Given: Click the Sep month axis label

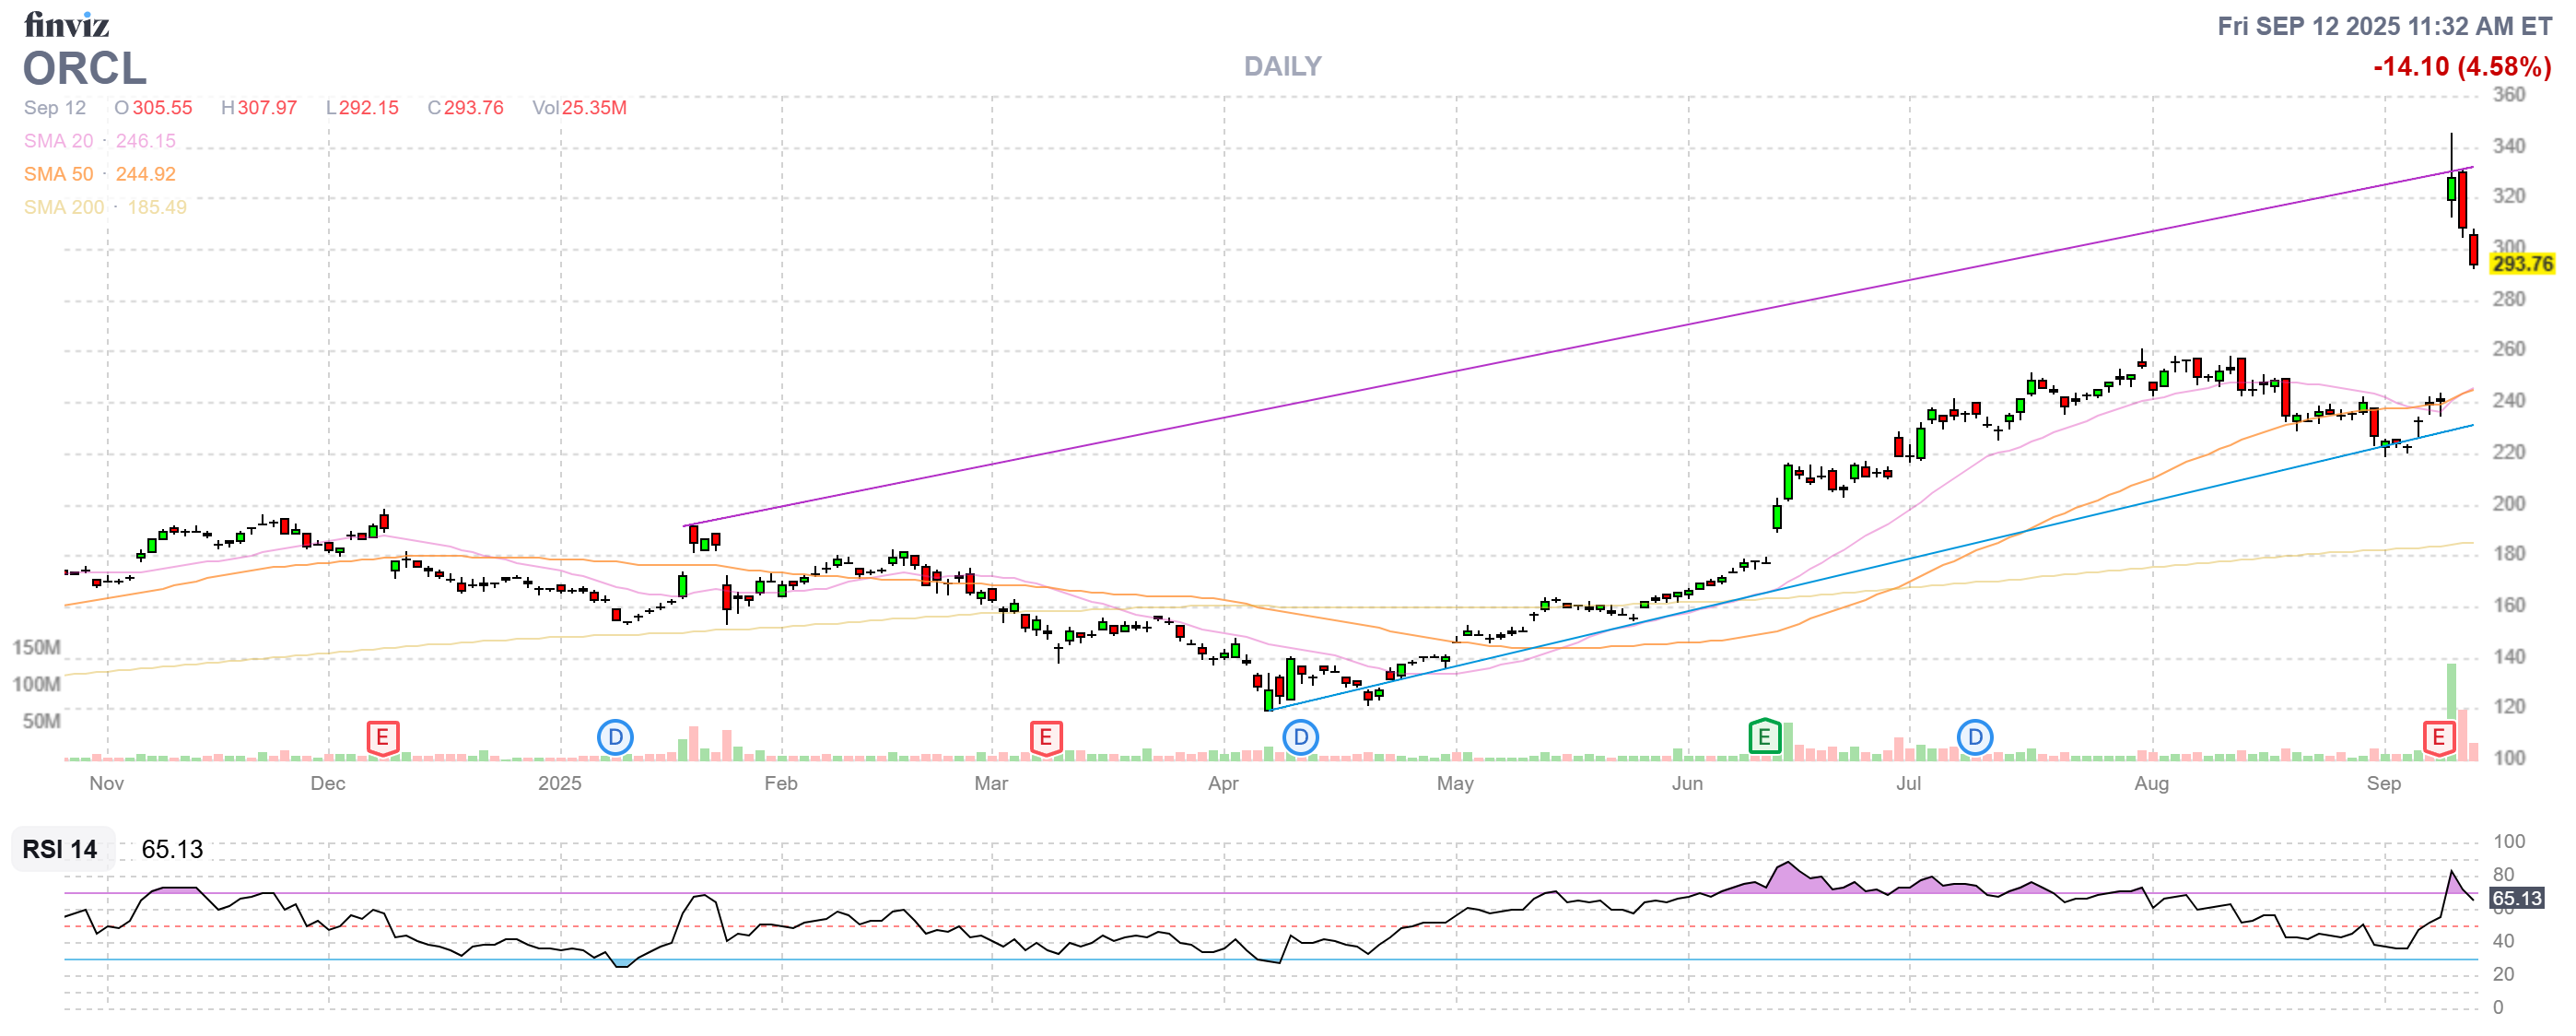Looking at the screenshot, I should pyautogui.click(x=2383, y=783).
